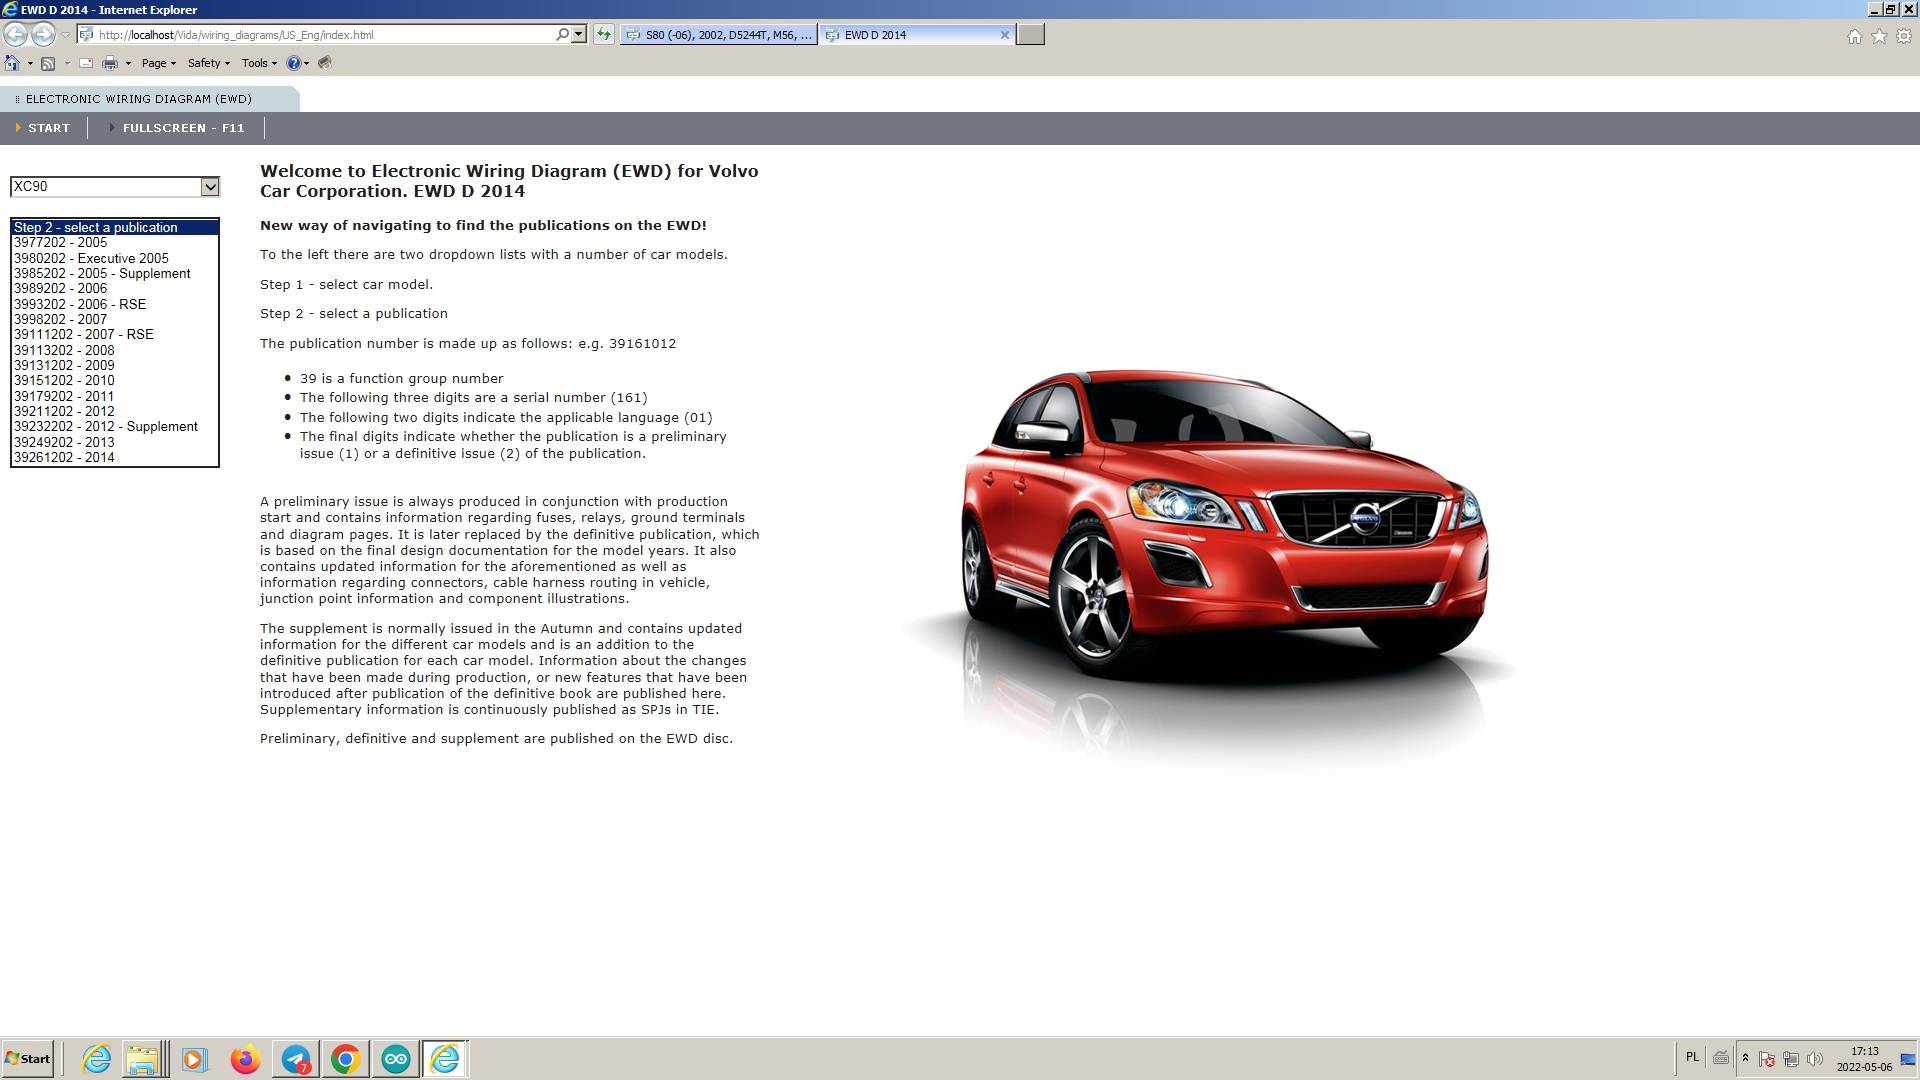Image resolution: width=1920 pixels, height=1080 pixels.
Task: Open the new blank tab button
Action: click(1030, 34)
